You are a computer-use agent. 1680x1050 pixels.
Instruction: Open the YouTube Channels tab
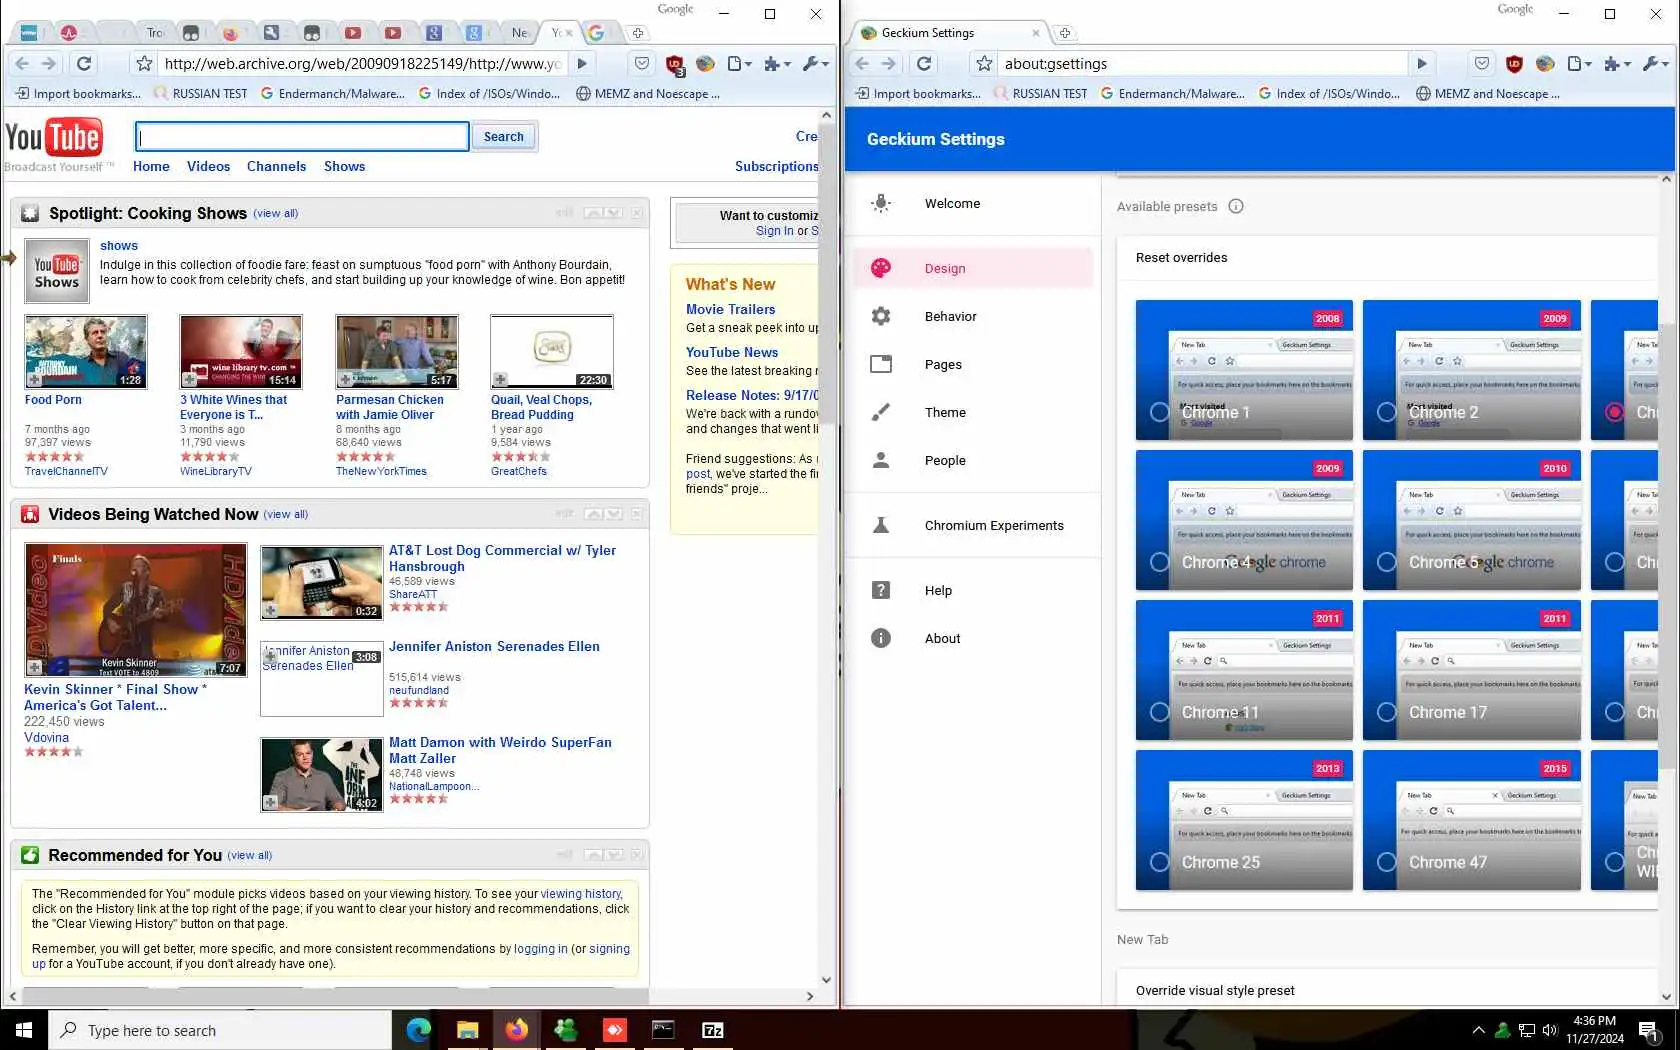point(276,166)
